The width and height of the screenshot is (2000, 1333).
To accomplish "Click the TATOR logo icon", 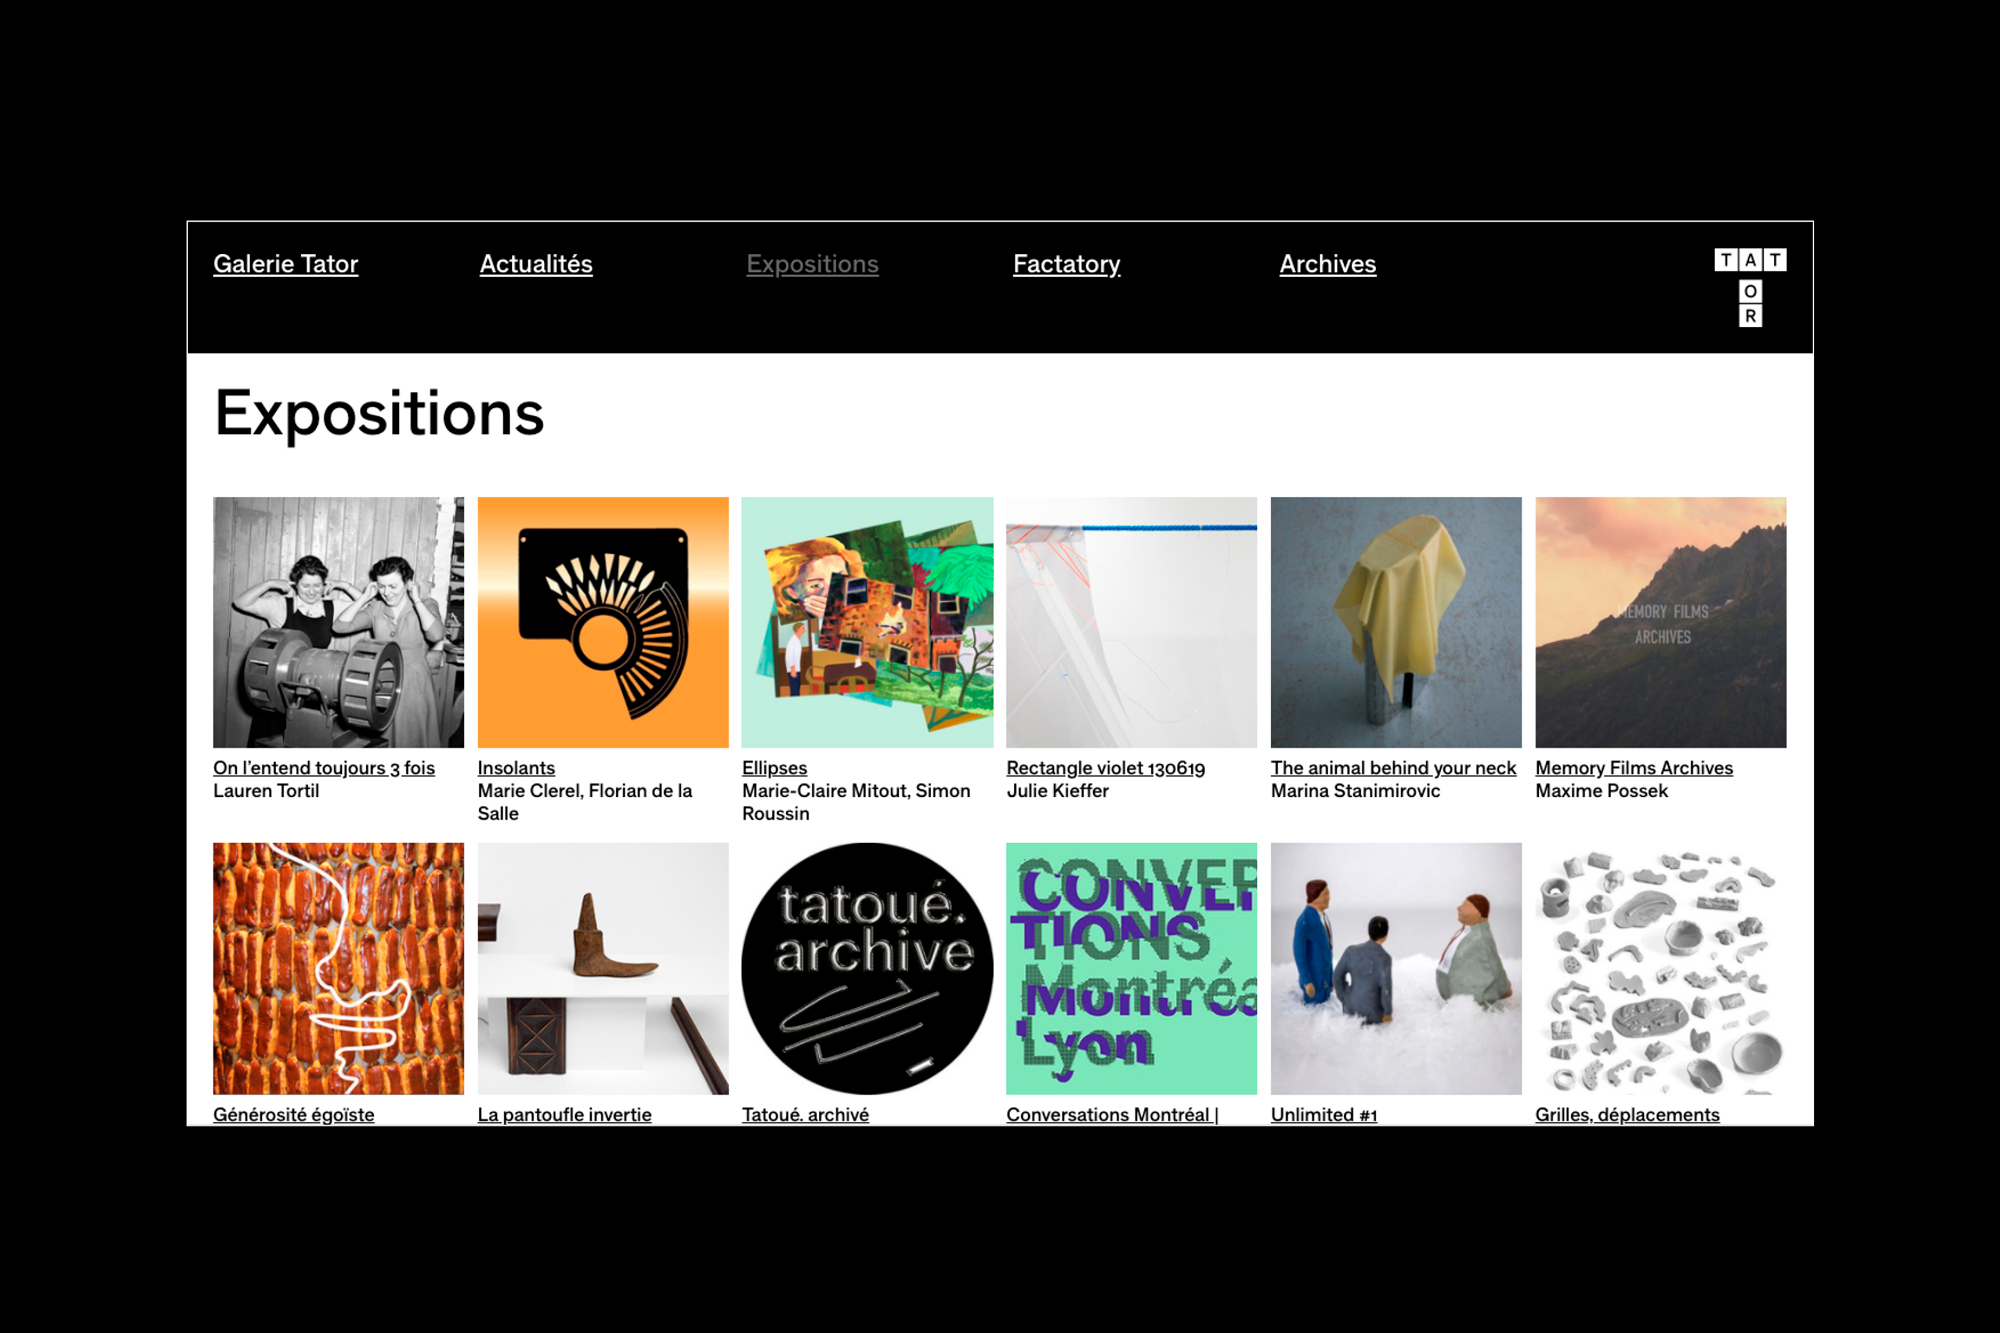I will point(1750,288).
